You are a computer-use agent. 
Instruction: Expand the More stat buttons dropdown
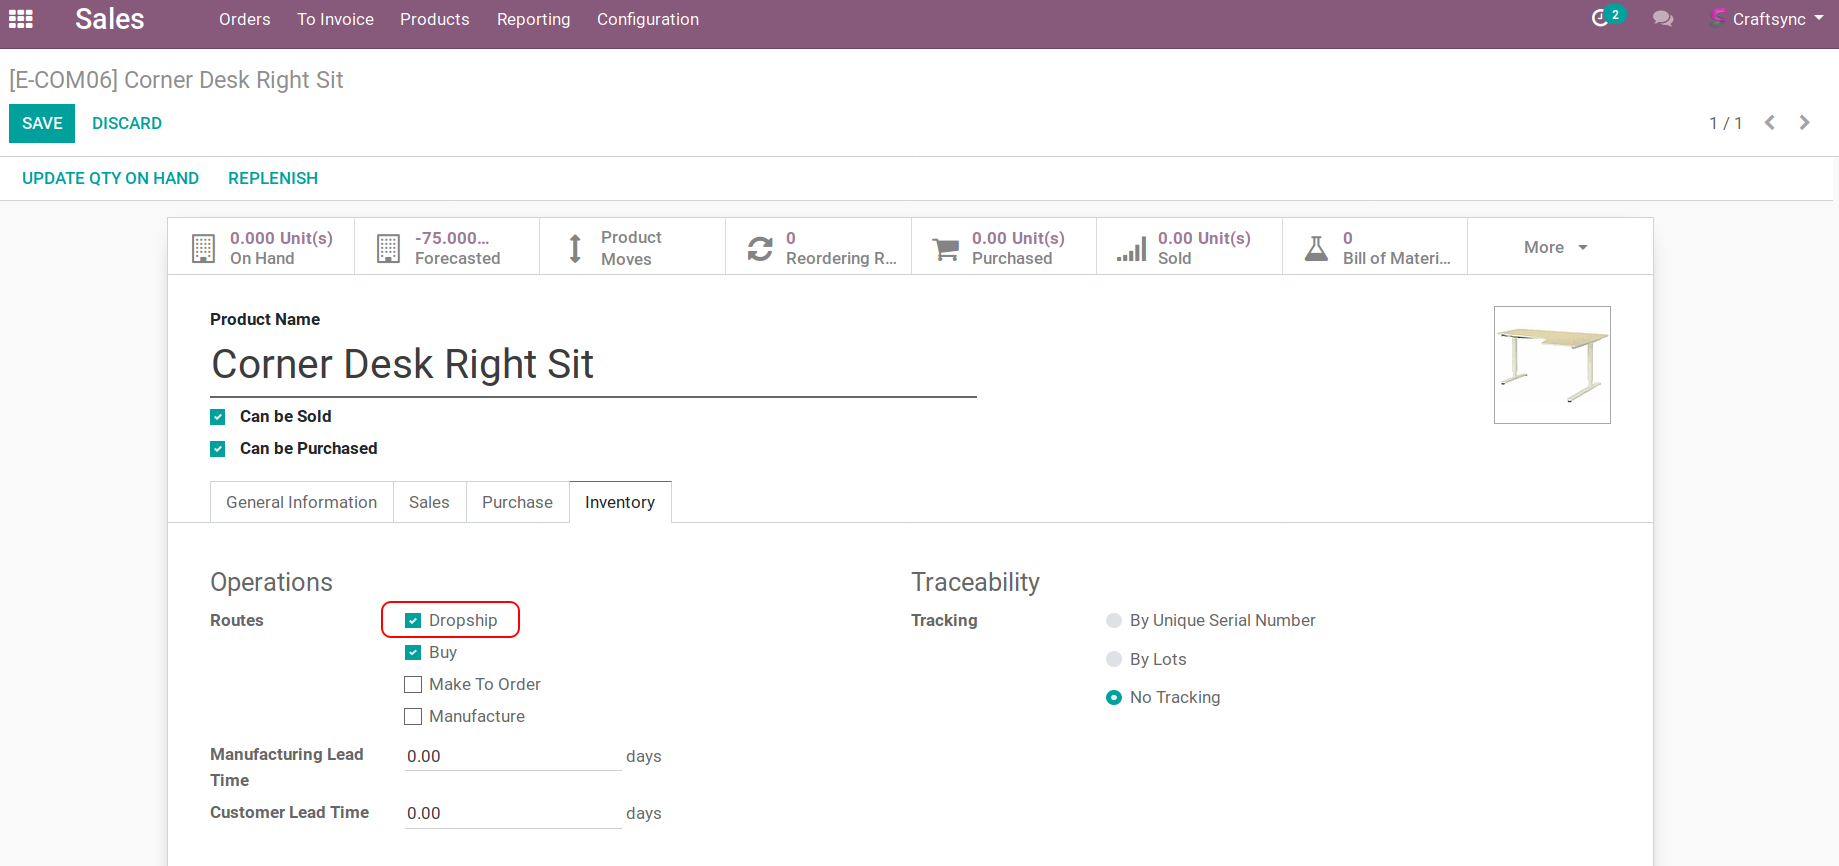[x=1555, y=247]
